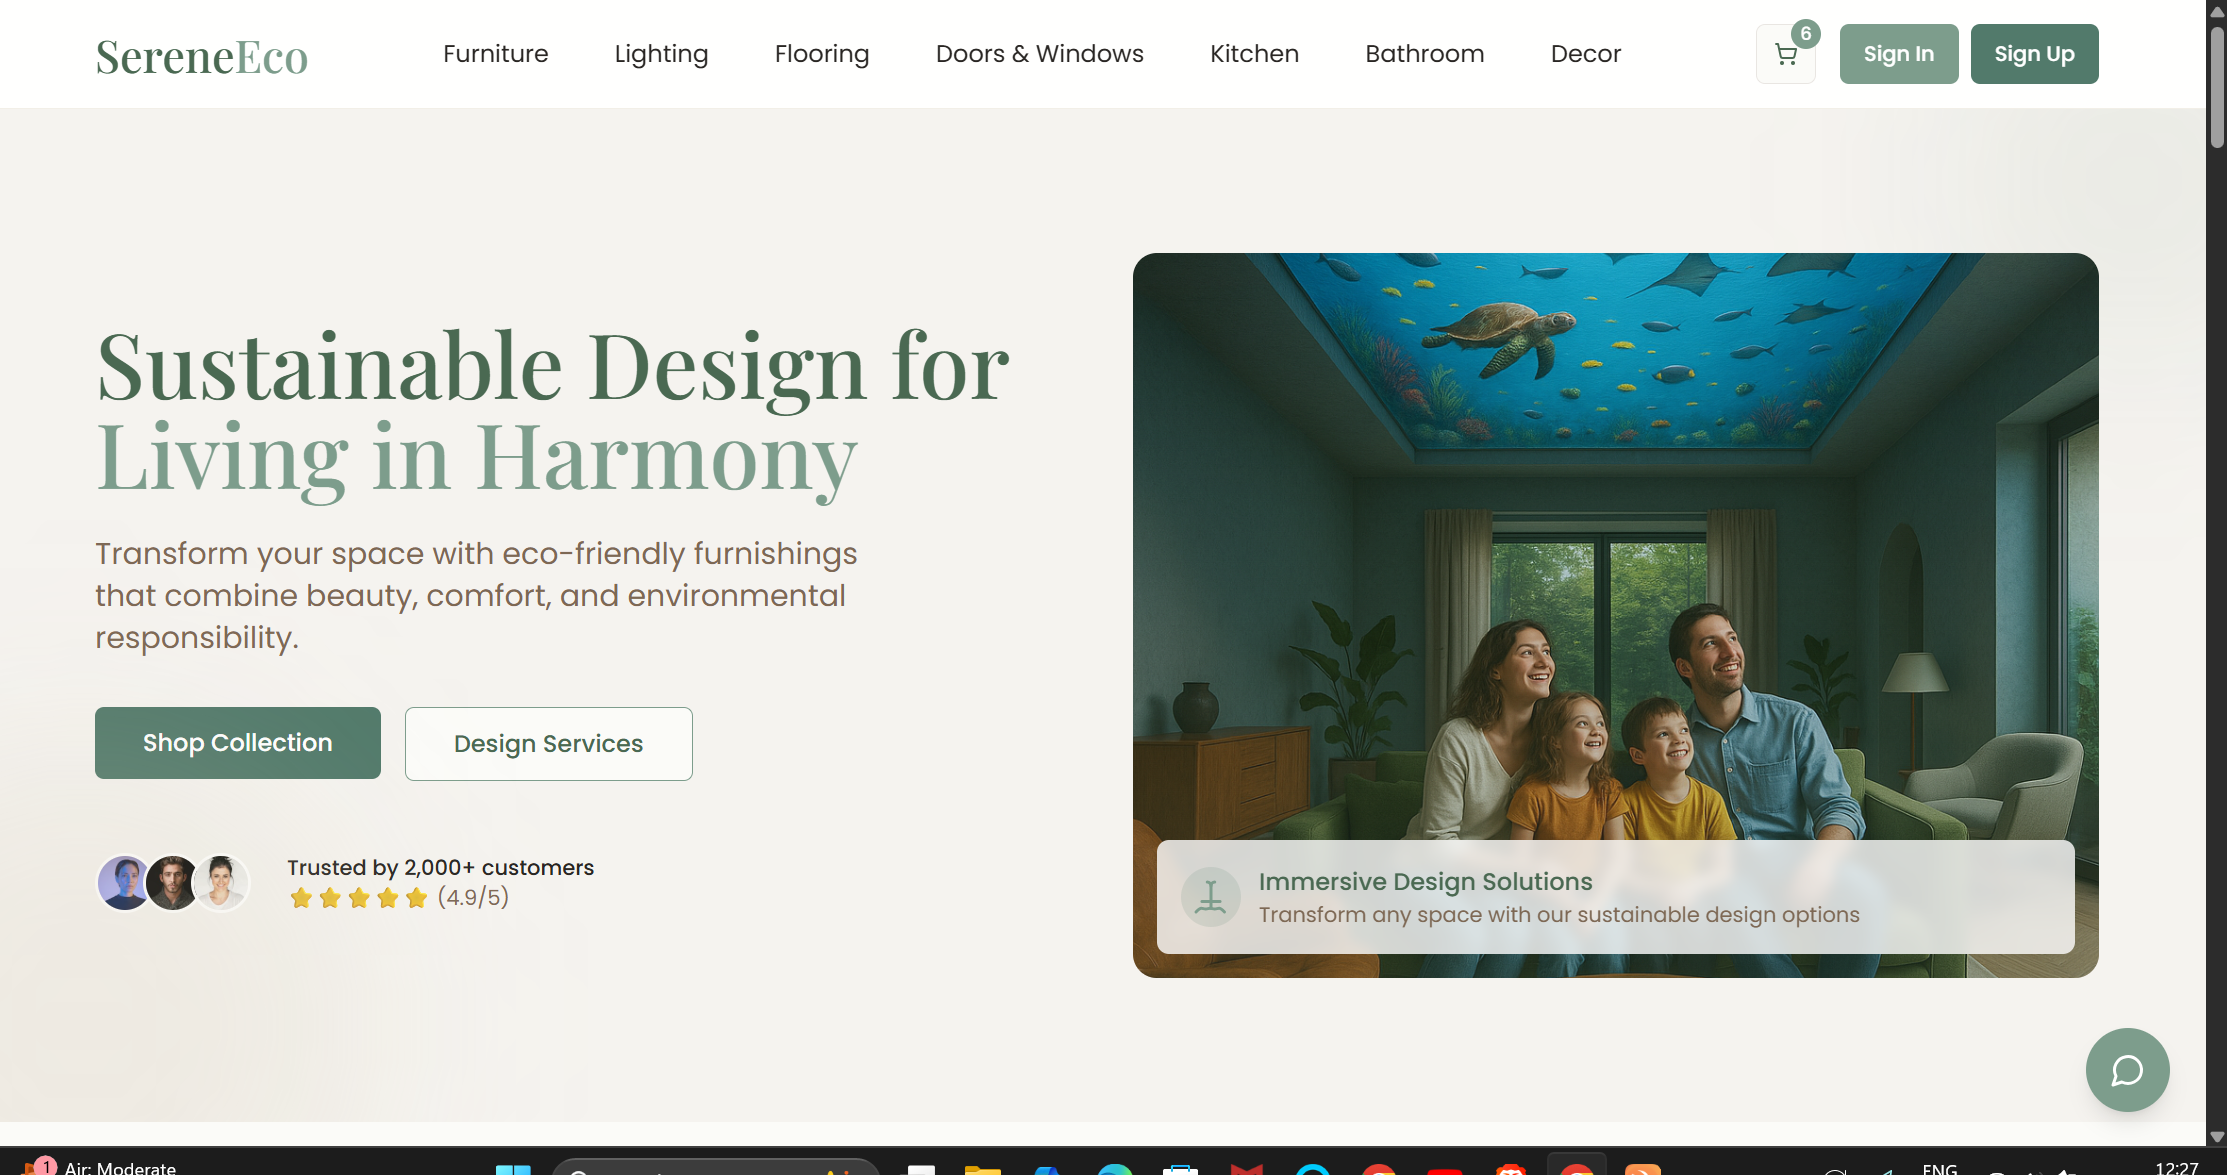Click the five-star rating icons
Screen dimensions: 2227x1175
coord(358,898)
